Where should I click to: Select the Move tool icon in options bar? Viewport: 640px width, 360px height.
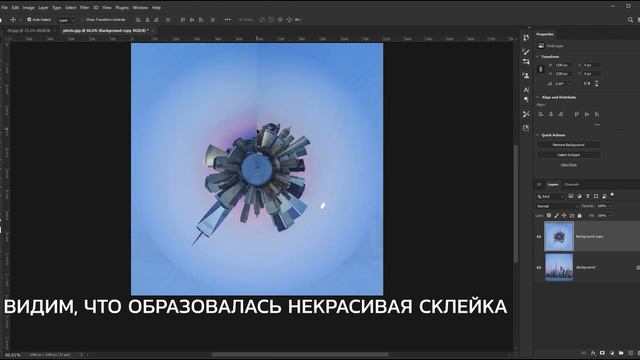(13, 20)
